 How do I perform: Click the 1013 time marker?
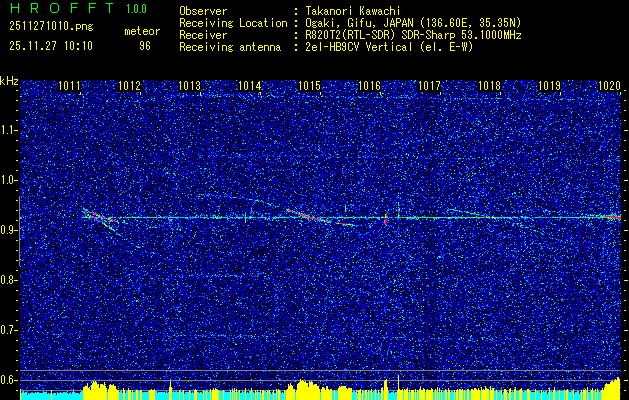[189, 86]
